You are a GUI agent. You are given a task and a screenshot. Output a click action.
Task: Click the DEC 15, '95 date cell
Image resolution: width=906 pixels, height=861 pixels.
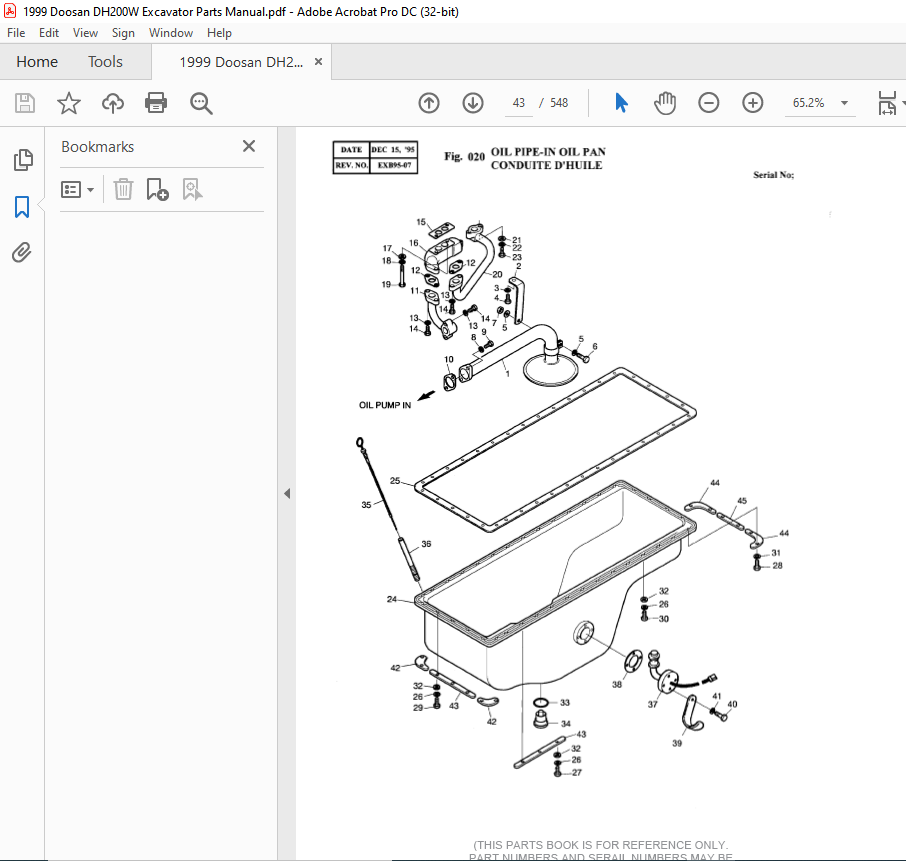(393, 149)
